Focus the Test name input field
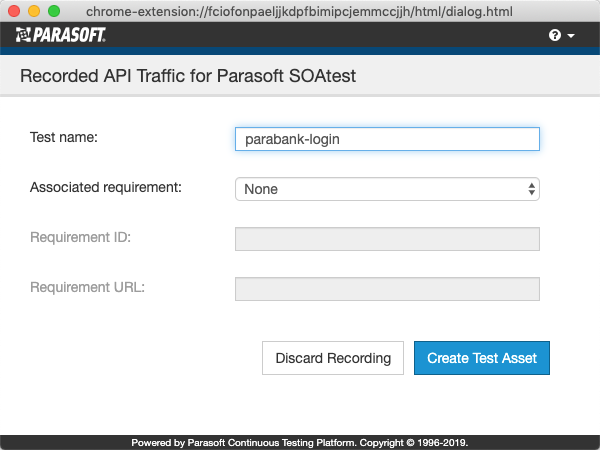This screenshot has width=600, height=450. [387, 139]
